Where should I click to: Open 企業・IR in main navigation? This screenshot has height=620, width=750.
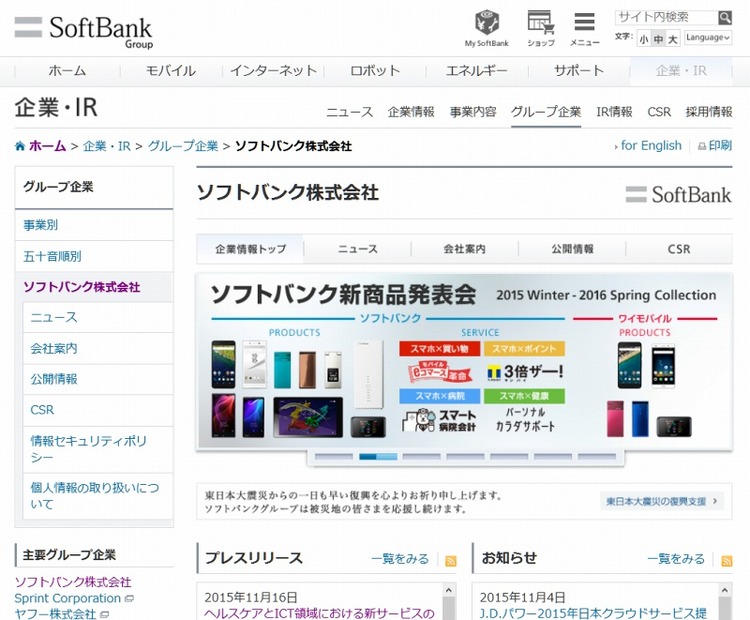tap(681, 71)
